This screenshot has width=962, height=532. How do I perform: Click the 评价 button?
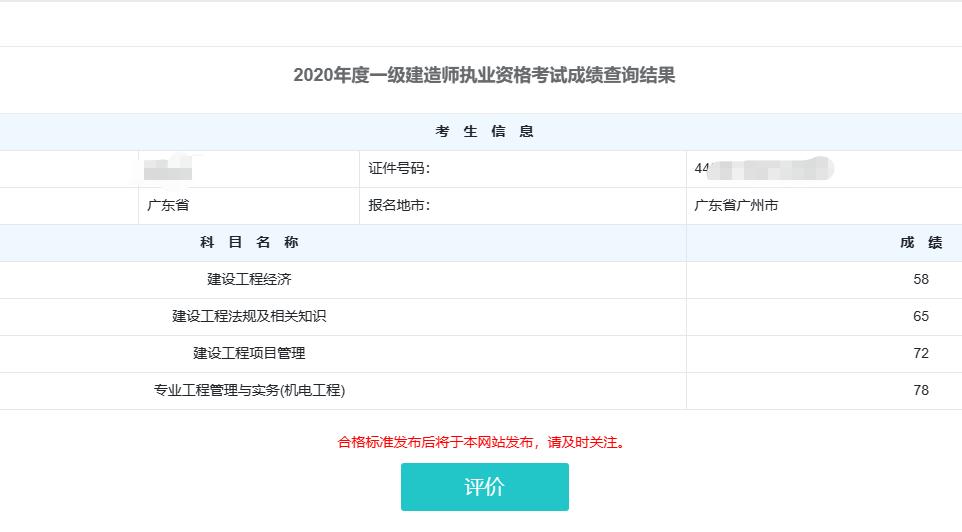(485, 487)
